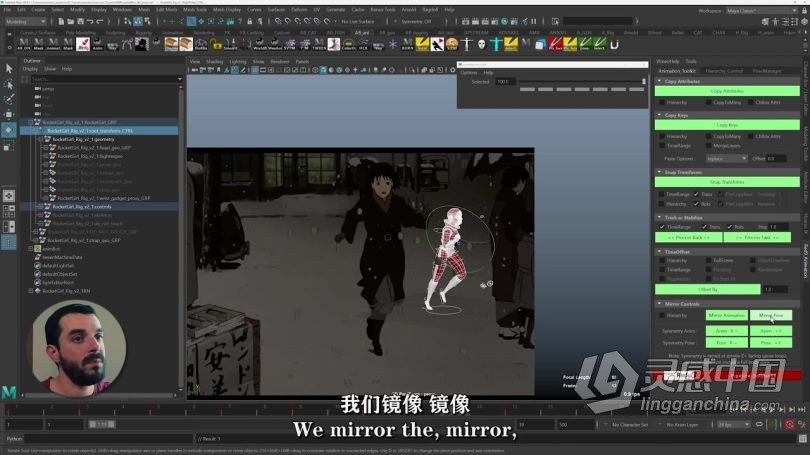
Task: Collapse the Copy Attributes section
Action: (660, 81)
